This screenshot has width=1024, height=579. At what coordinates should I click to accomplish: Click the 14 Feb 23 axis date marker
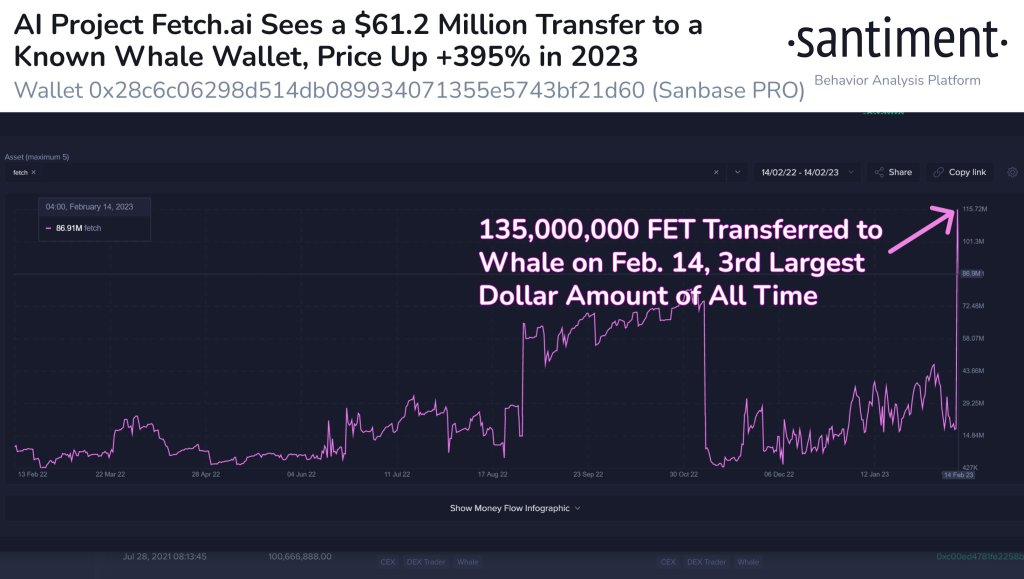(957, 475)
